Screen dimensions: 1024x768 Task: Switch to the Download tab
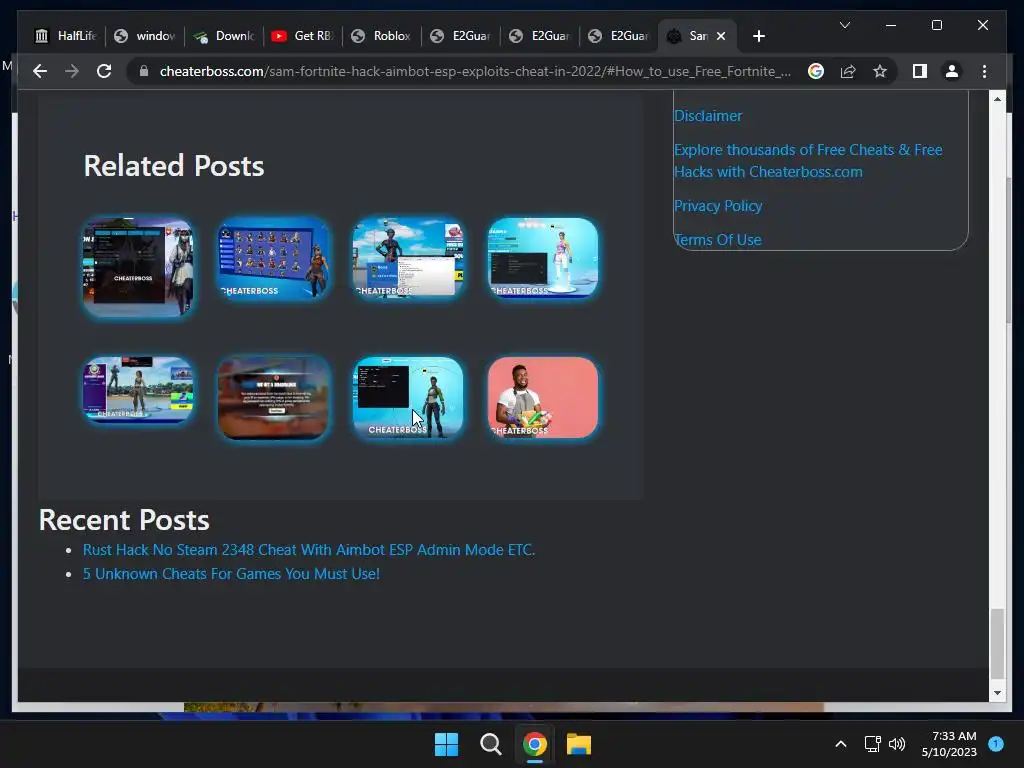click(224, 36)
